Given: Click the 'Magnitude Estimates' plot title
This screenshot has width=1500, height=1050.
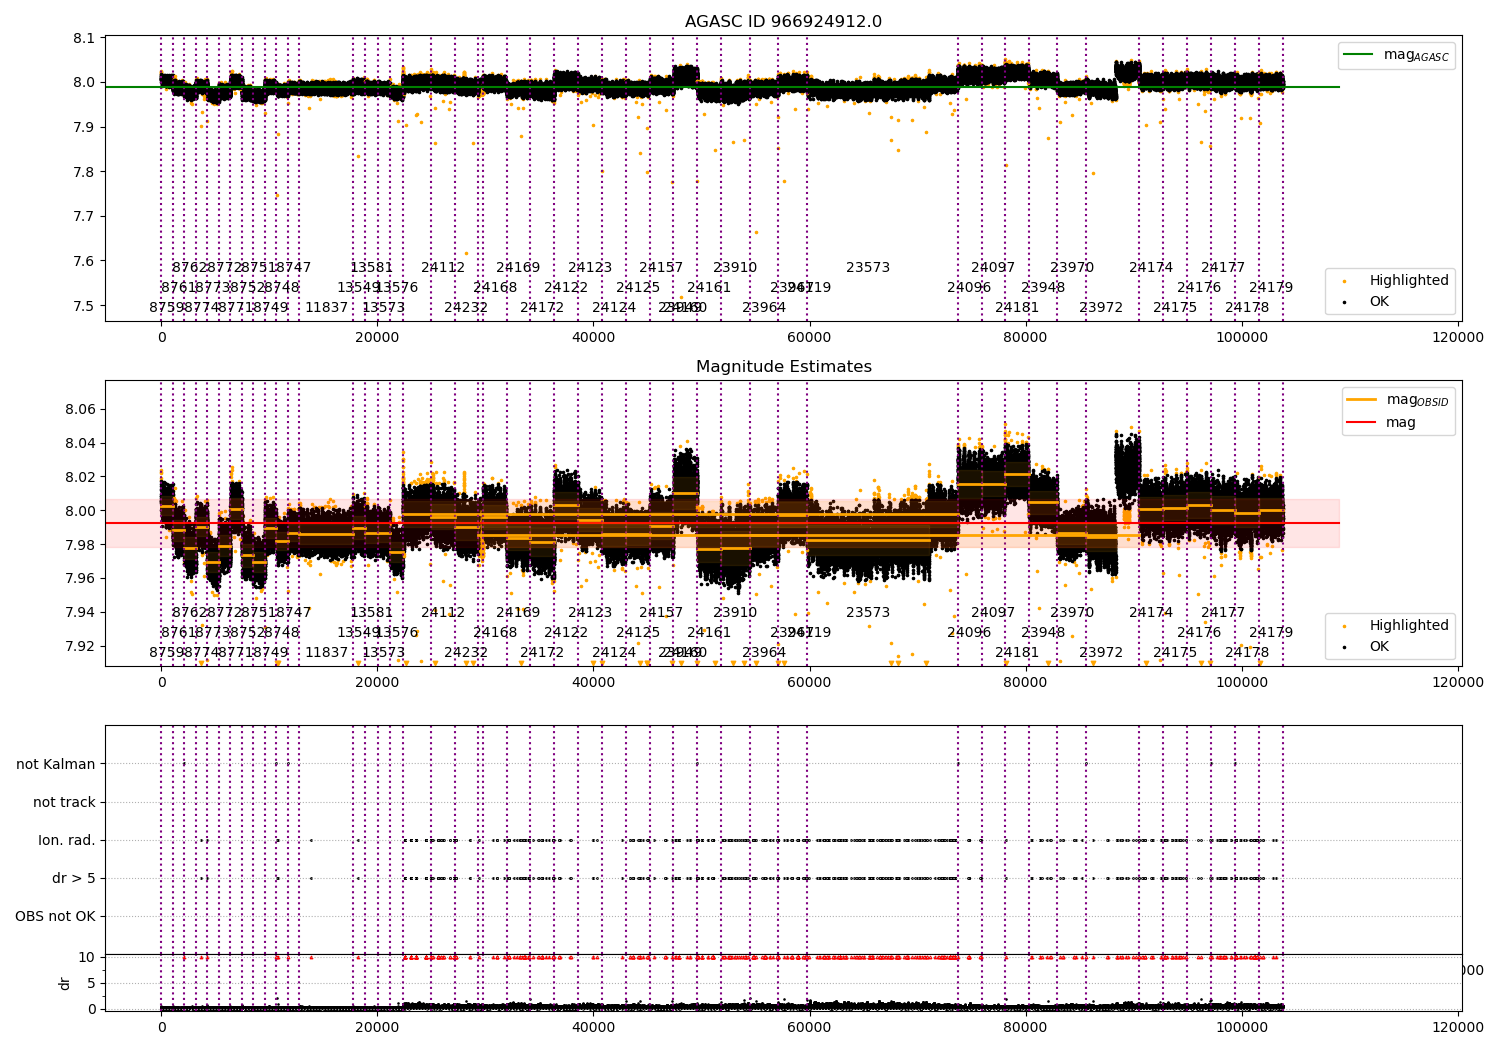Looking at the screenshot, I should point(783,367).
